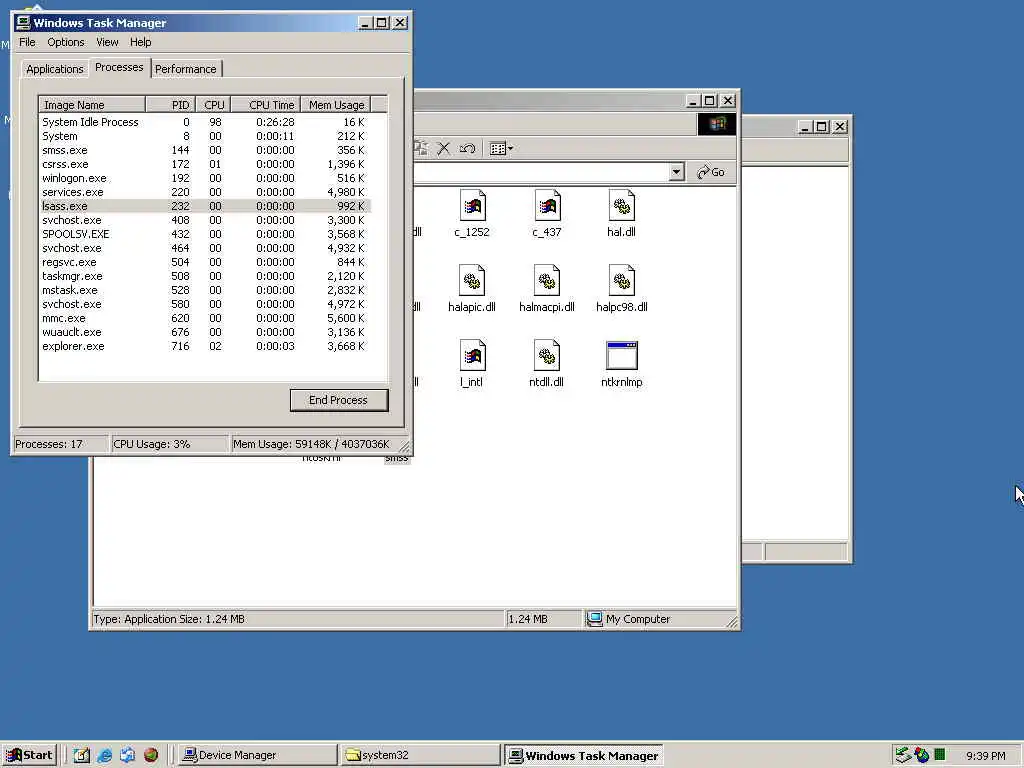Click the My Computer zone in the status bar

tap(660, 619)
